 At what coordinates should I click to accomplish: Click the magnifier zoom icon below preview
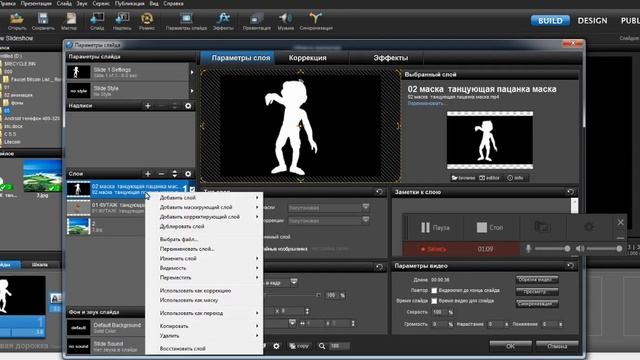(322, 346)
